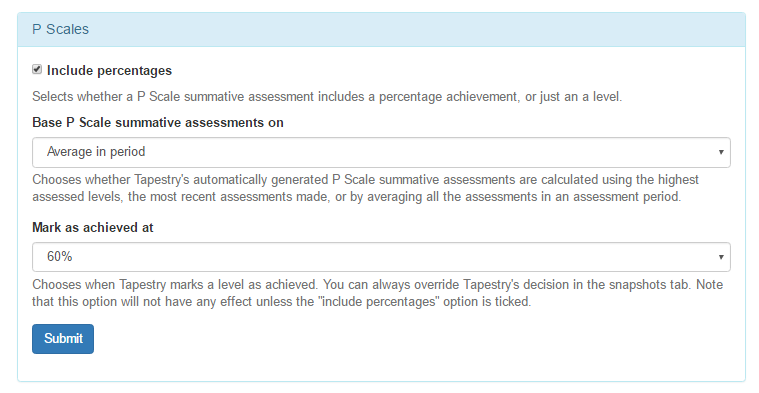This screenshot has width=759, height=393.
Task: Select the "60%" value text
Action: pyautogui.click(x=60, y=257)
